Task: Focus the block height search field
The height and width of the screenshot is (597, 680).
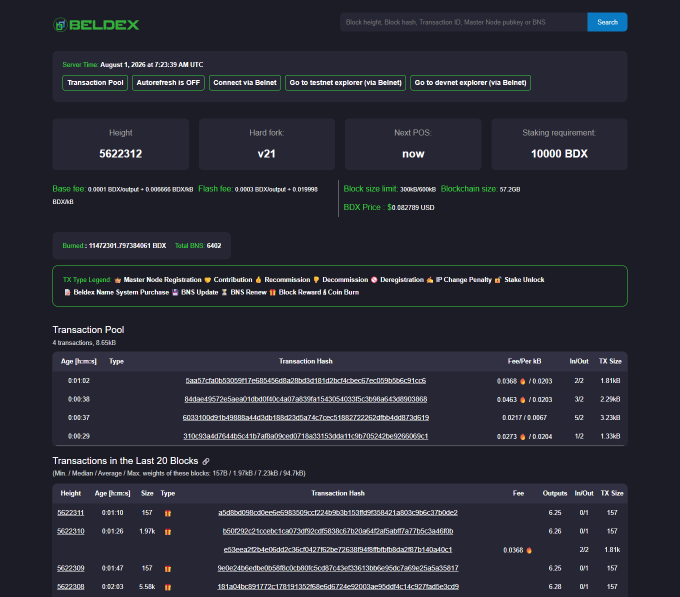Action: tap(464, 22)
